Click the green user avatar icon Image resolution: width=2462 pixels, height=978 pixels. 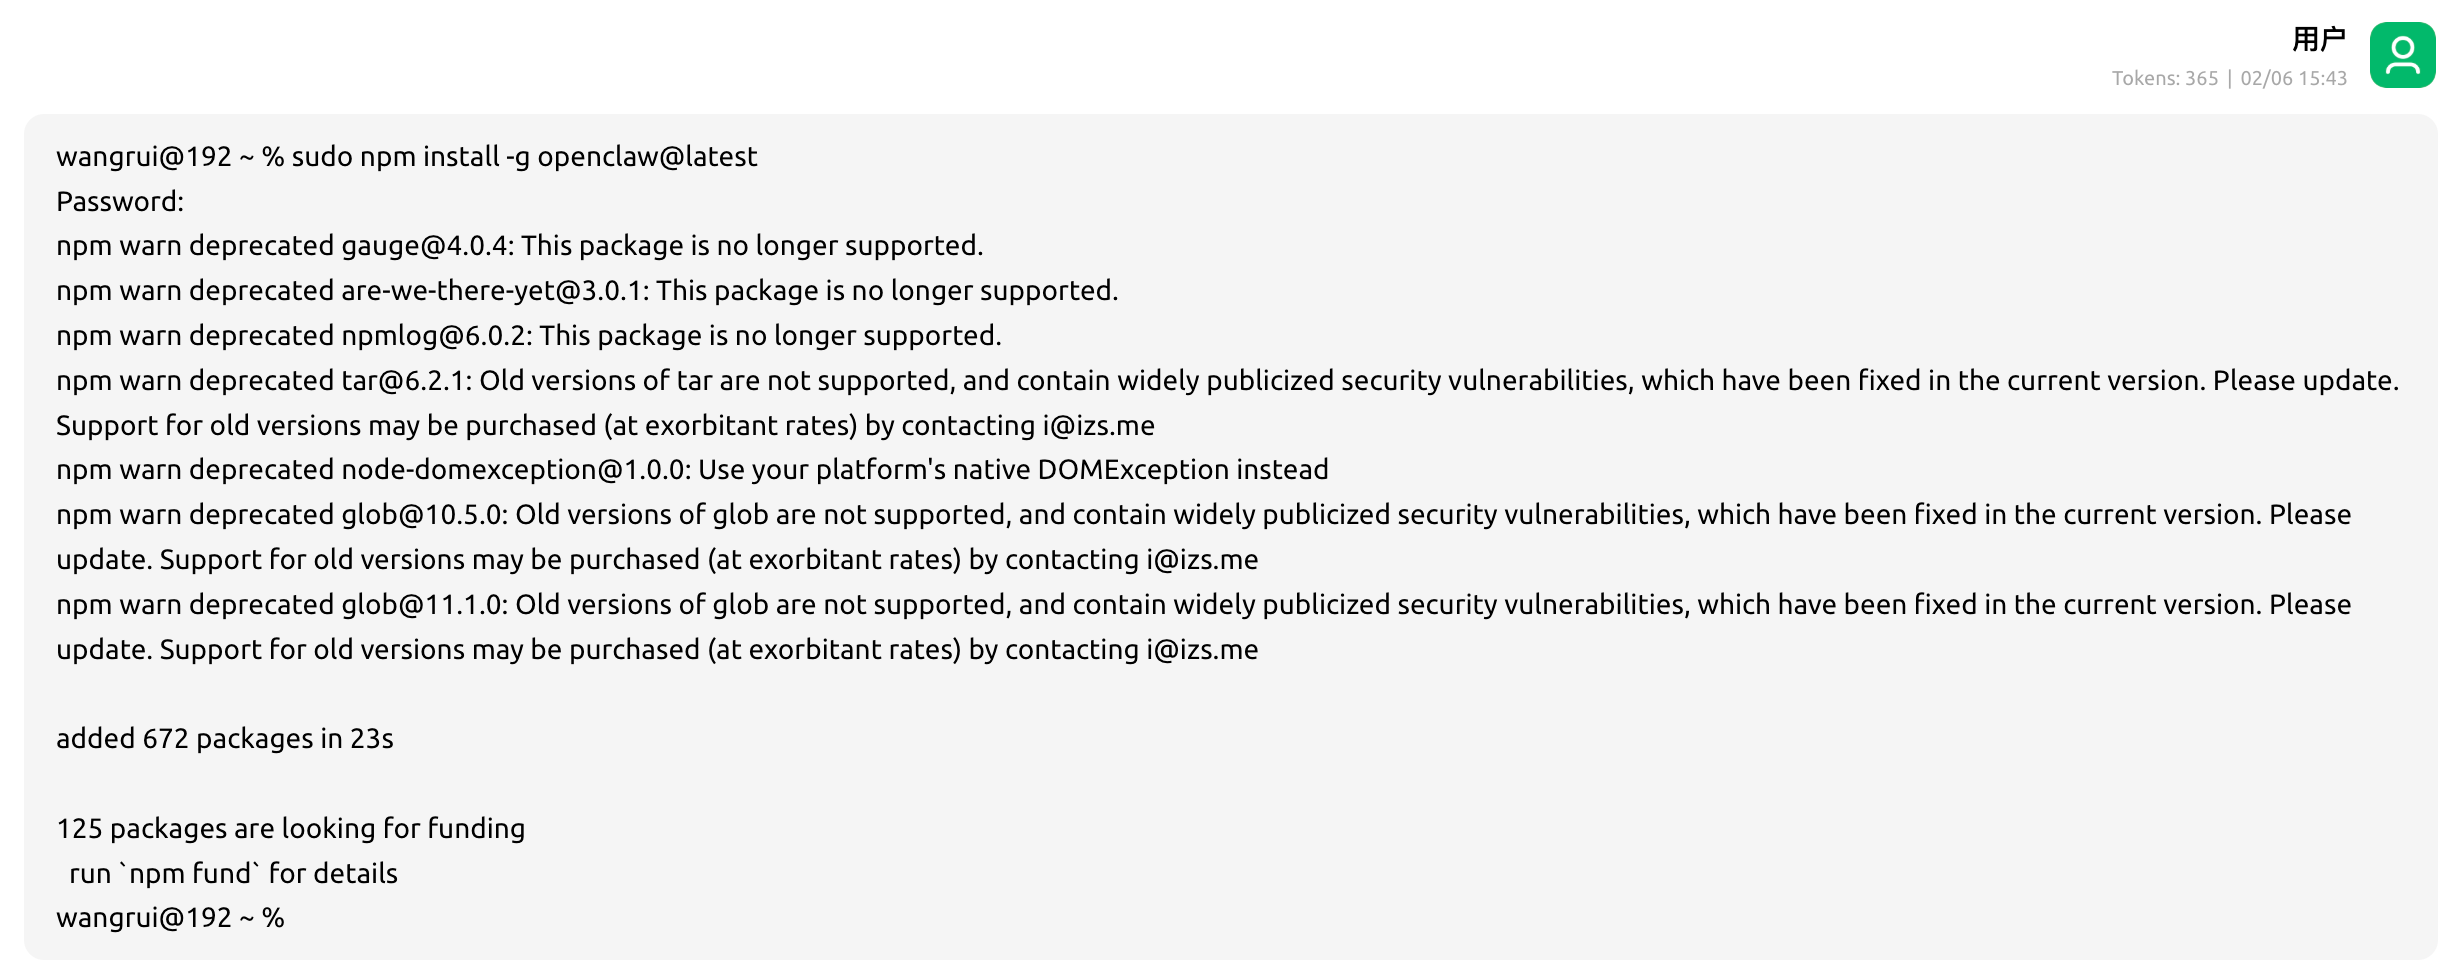pyautogui.click(x=2402, y=56)
